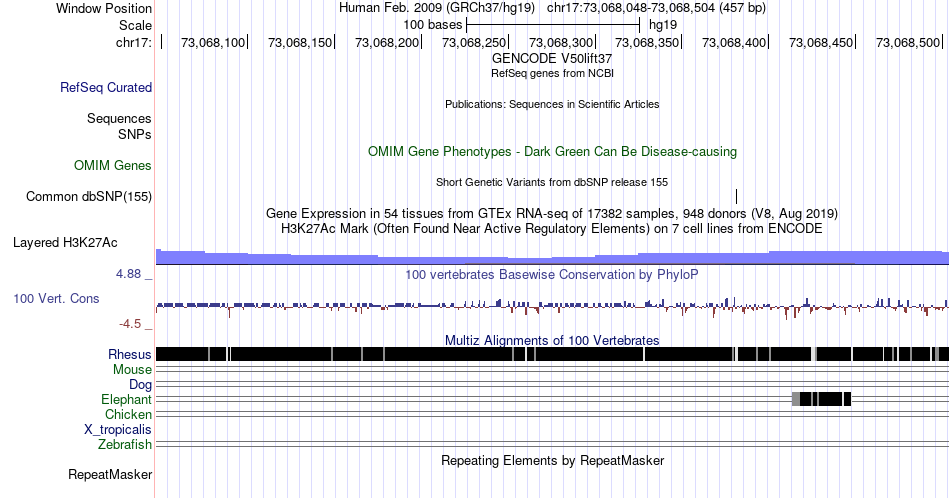Click Short Genetic Variants from dbSNP title
950x498 pixels.
552,182
